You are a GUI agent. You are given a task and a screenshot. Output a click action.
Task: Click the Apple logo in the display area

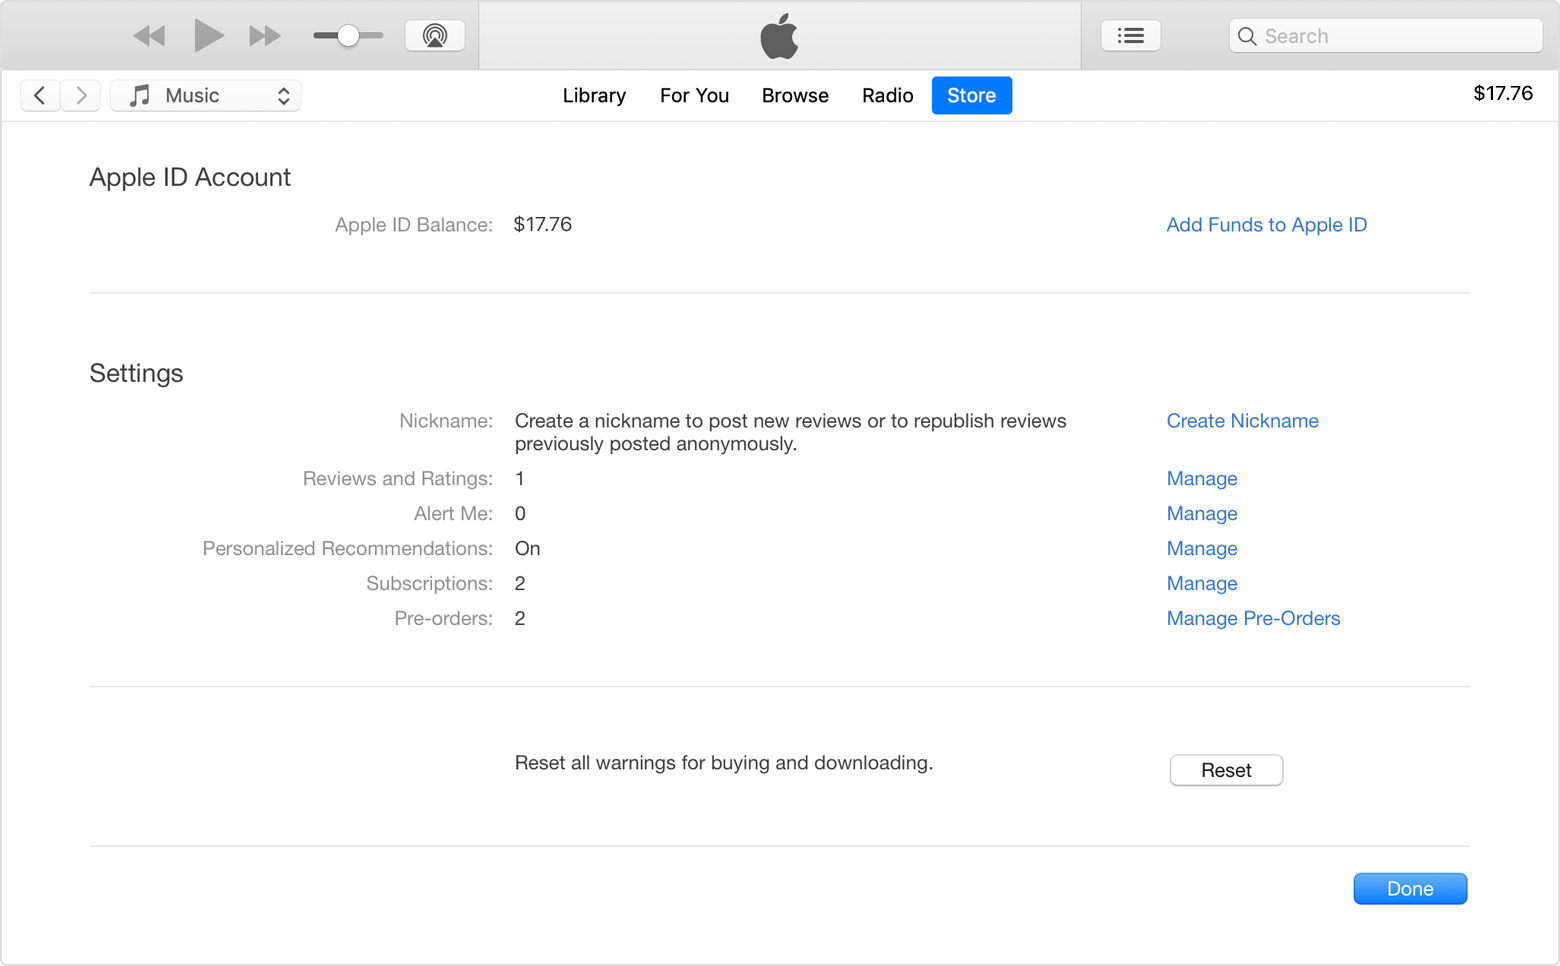pos(780,37)
